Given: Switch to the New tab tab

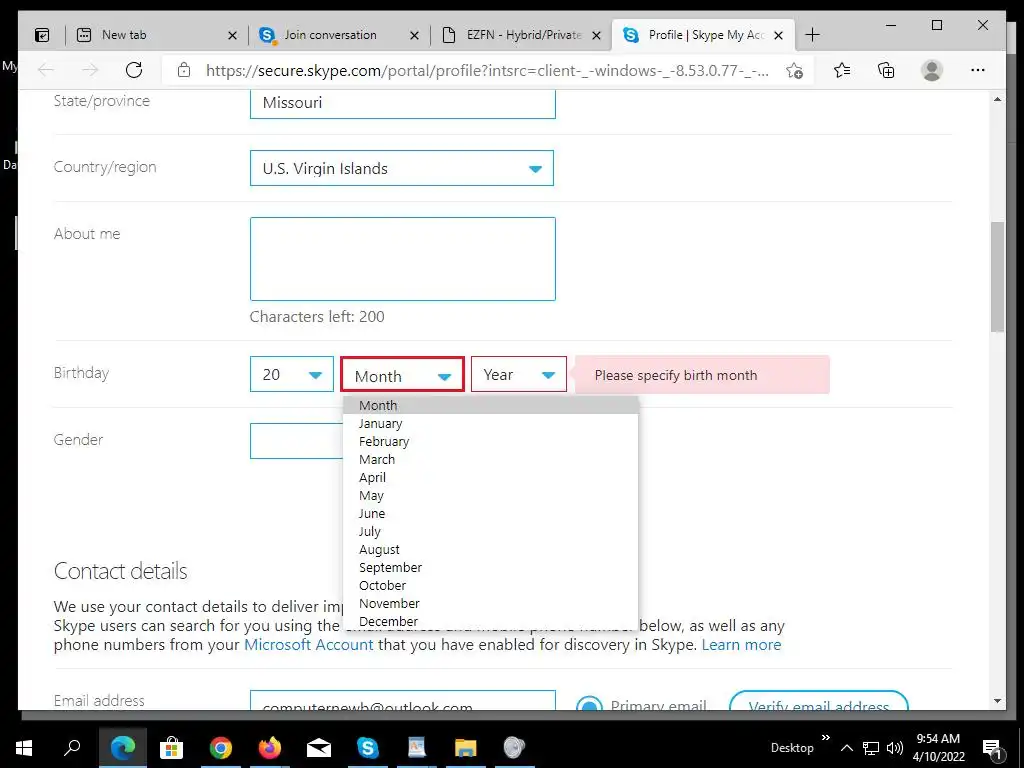Looking at the screenshot, I should pos(157,35).
